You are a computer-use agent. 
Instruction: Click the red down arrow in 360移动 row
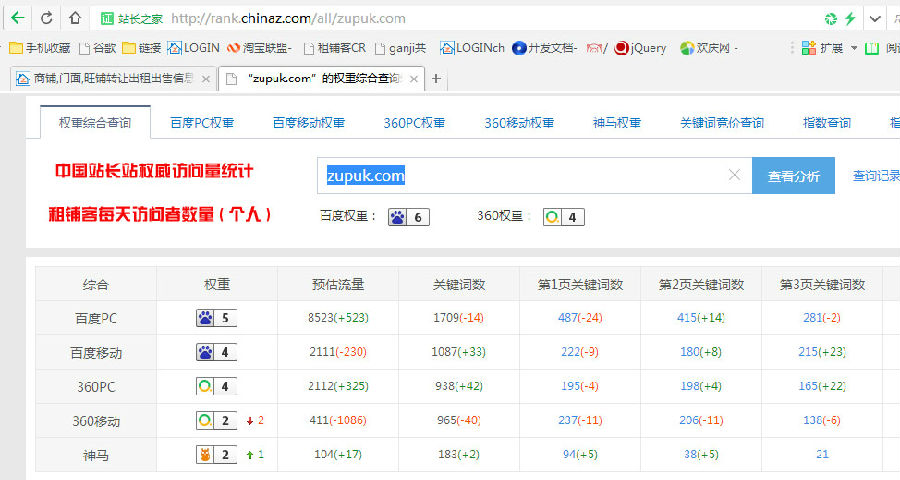coord(250,421)
